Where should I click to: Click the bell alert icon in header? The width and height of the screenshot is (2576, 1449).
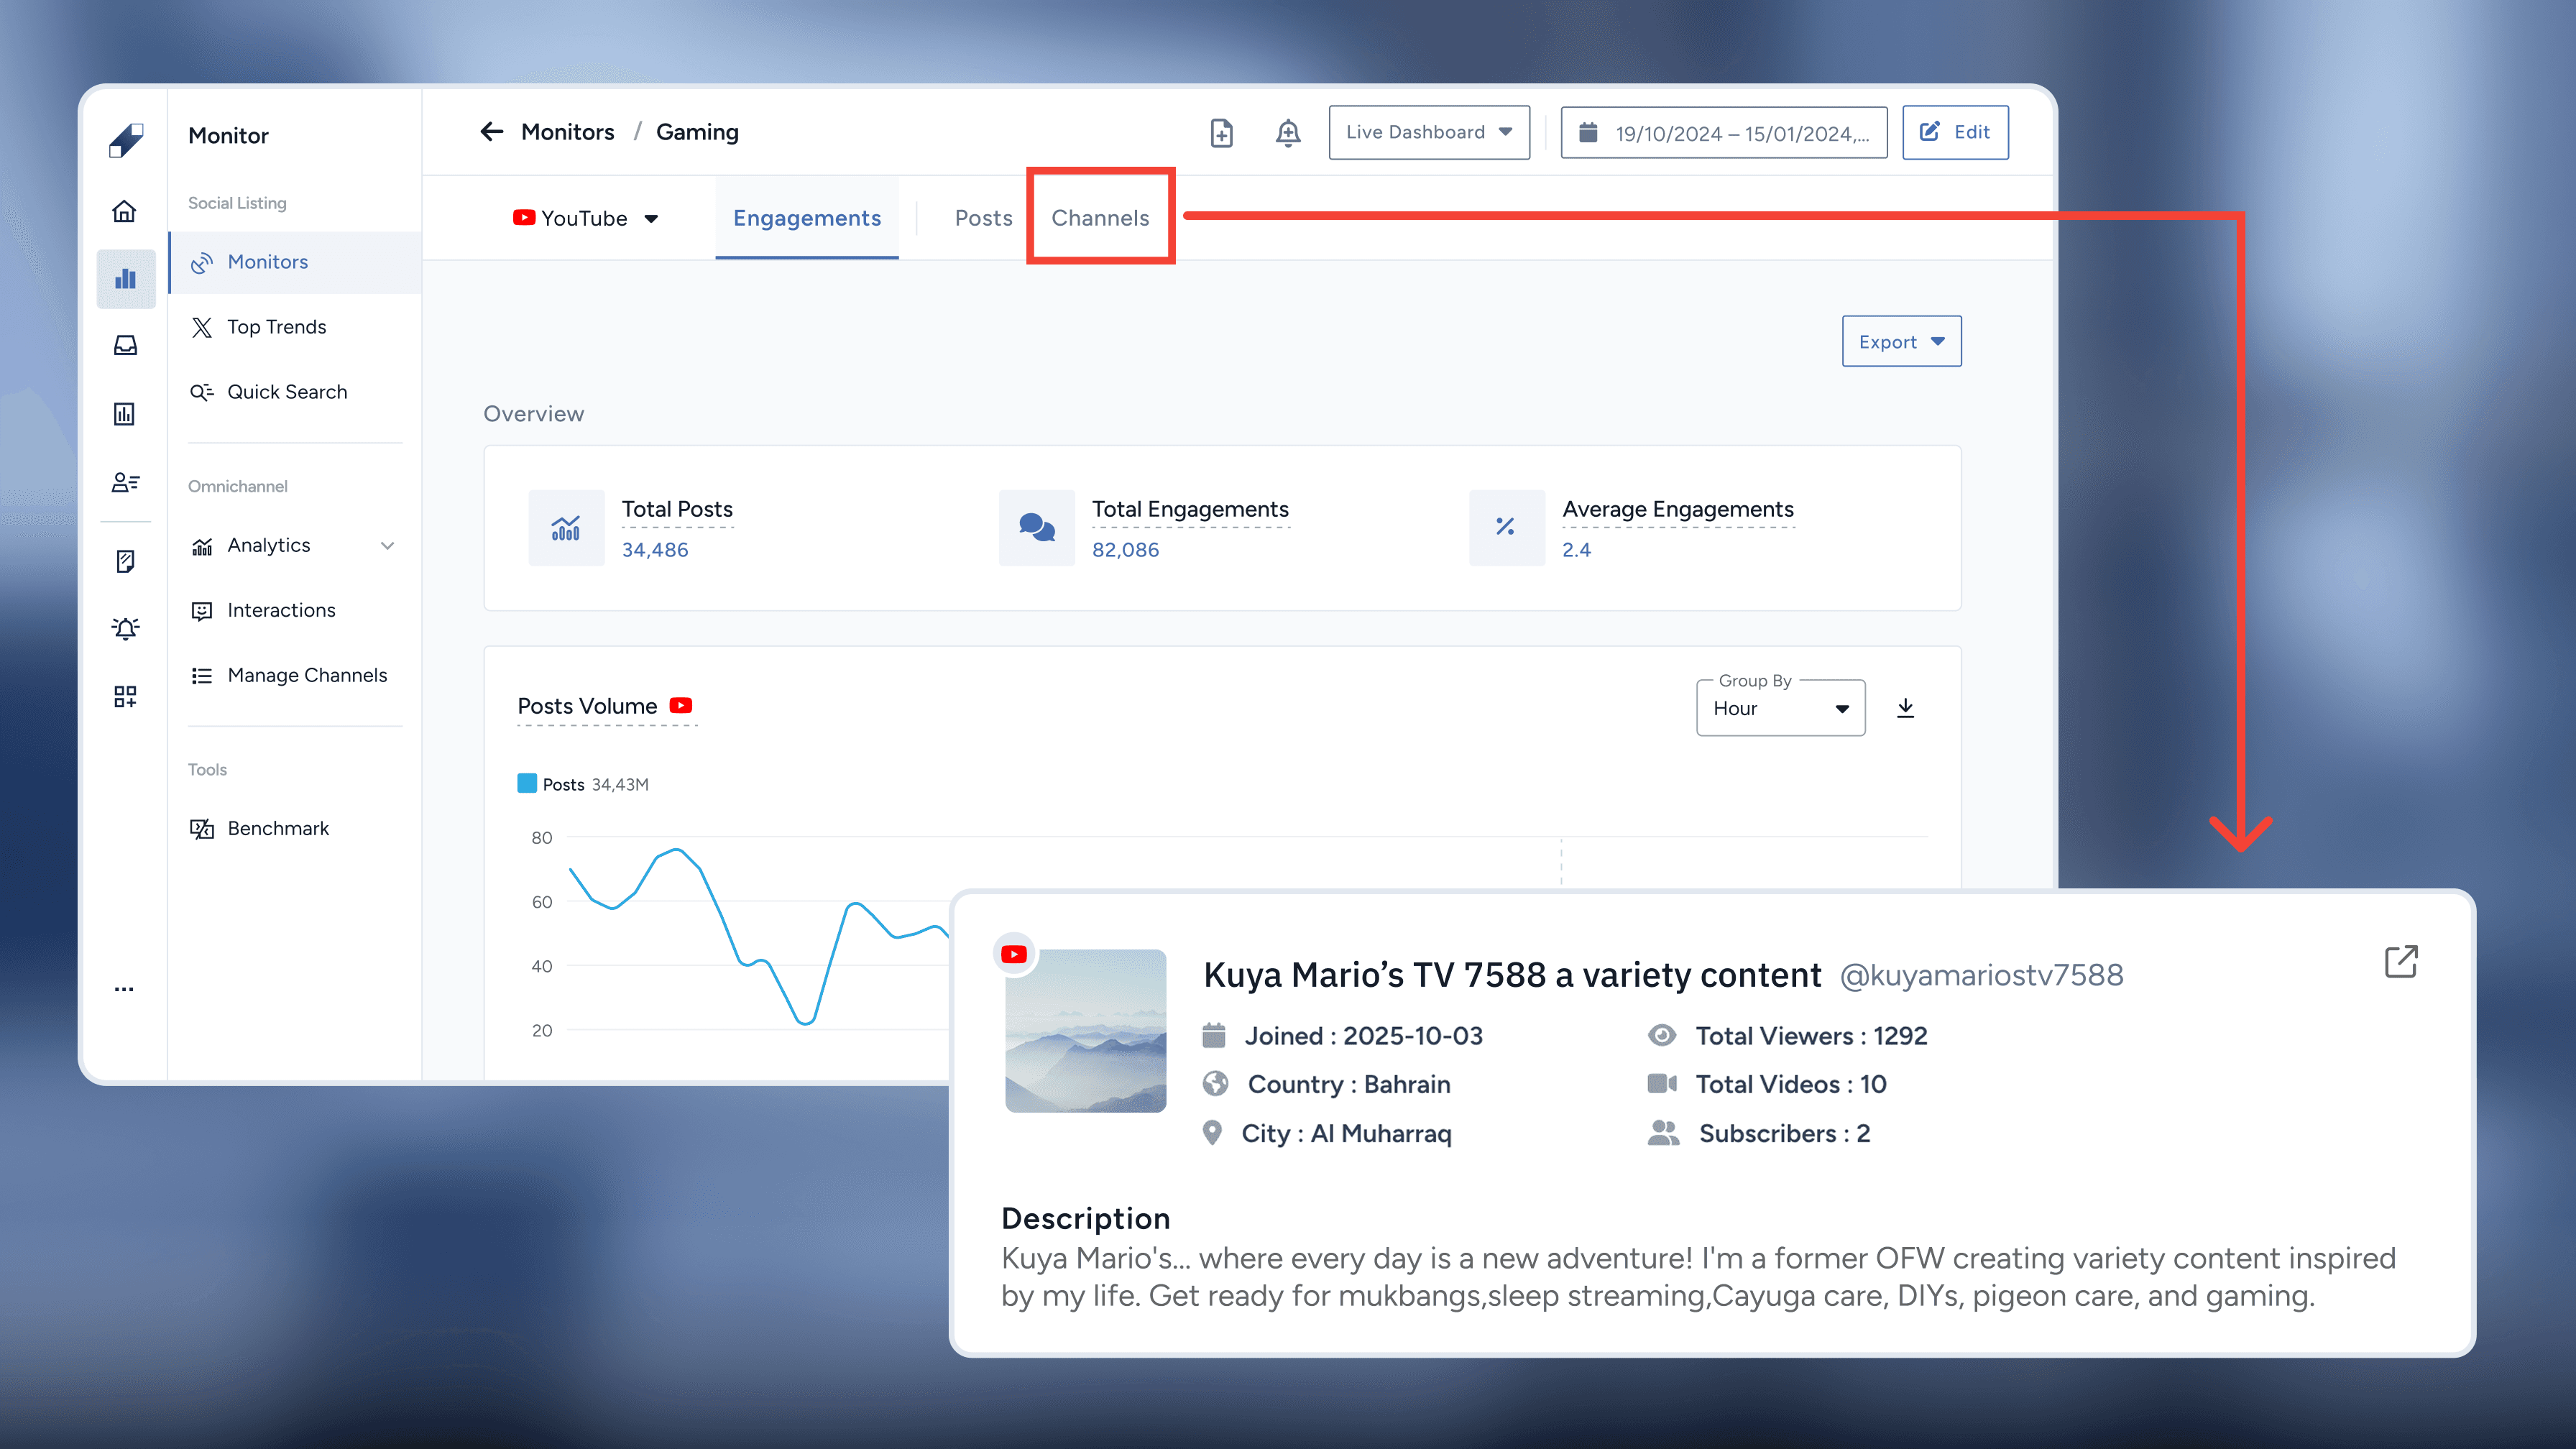pyautogui.click(x=1288, y=133)
